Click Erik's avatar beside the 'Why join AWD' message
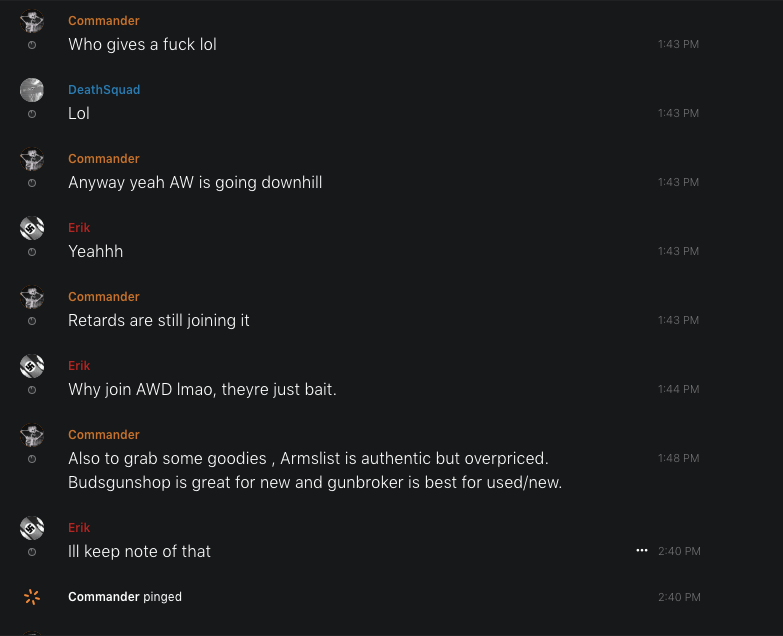Viewport: 783px width, 636px height. pyautogui.click(x=32, y=366)
